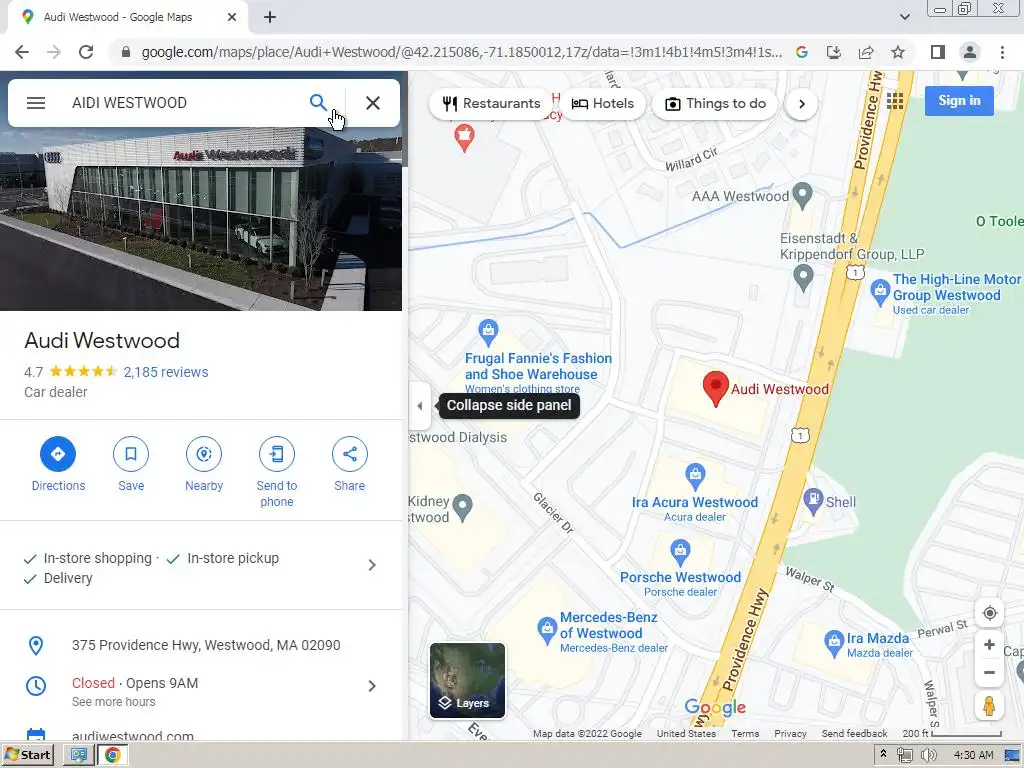Click the Directions icon
Screen dimensions: 1024x768
(x=58, y=454)
